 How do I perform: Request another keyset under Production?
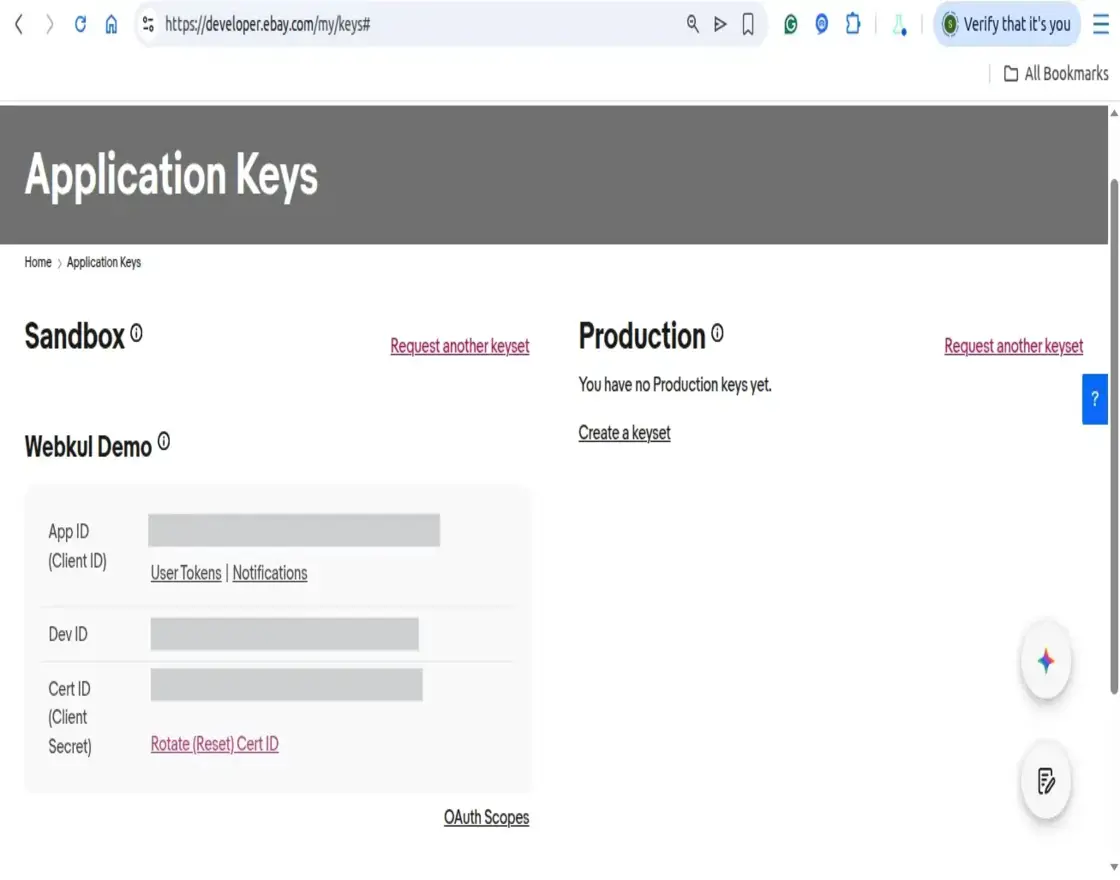pos(1013,346)
